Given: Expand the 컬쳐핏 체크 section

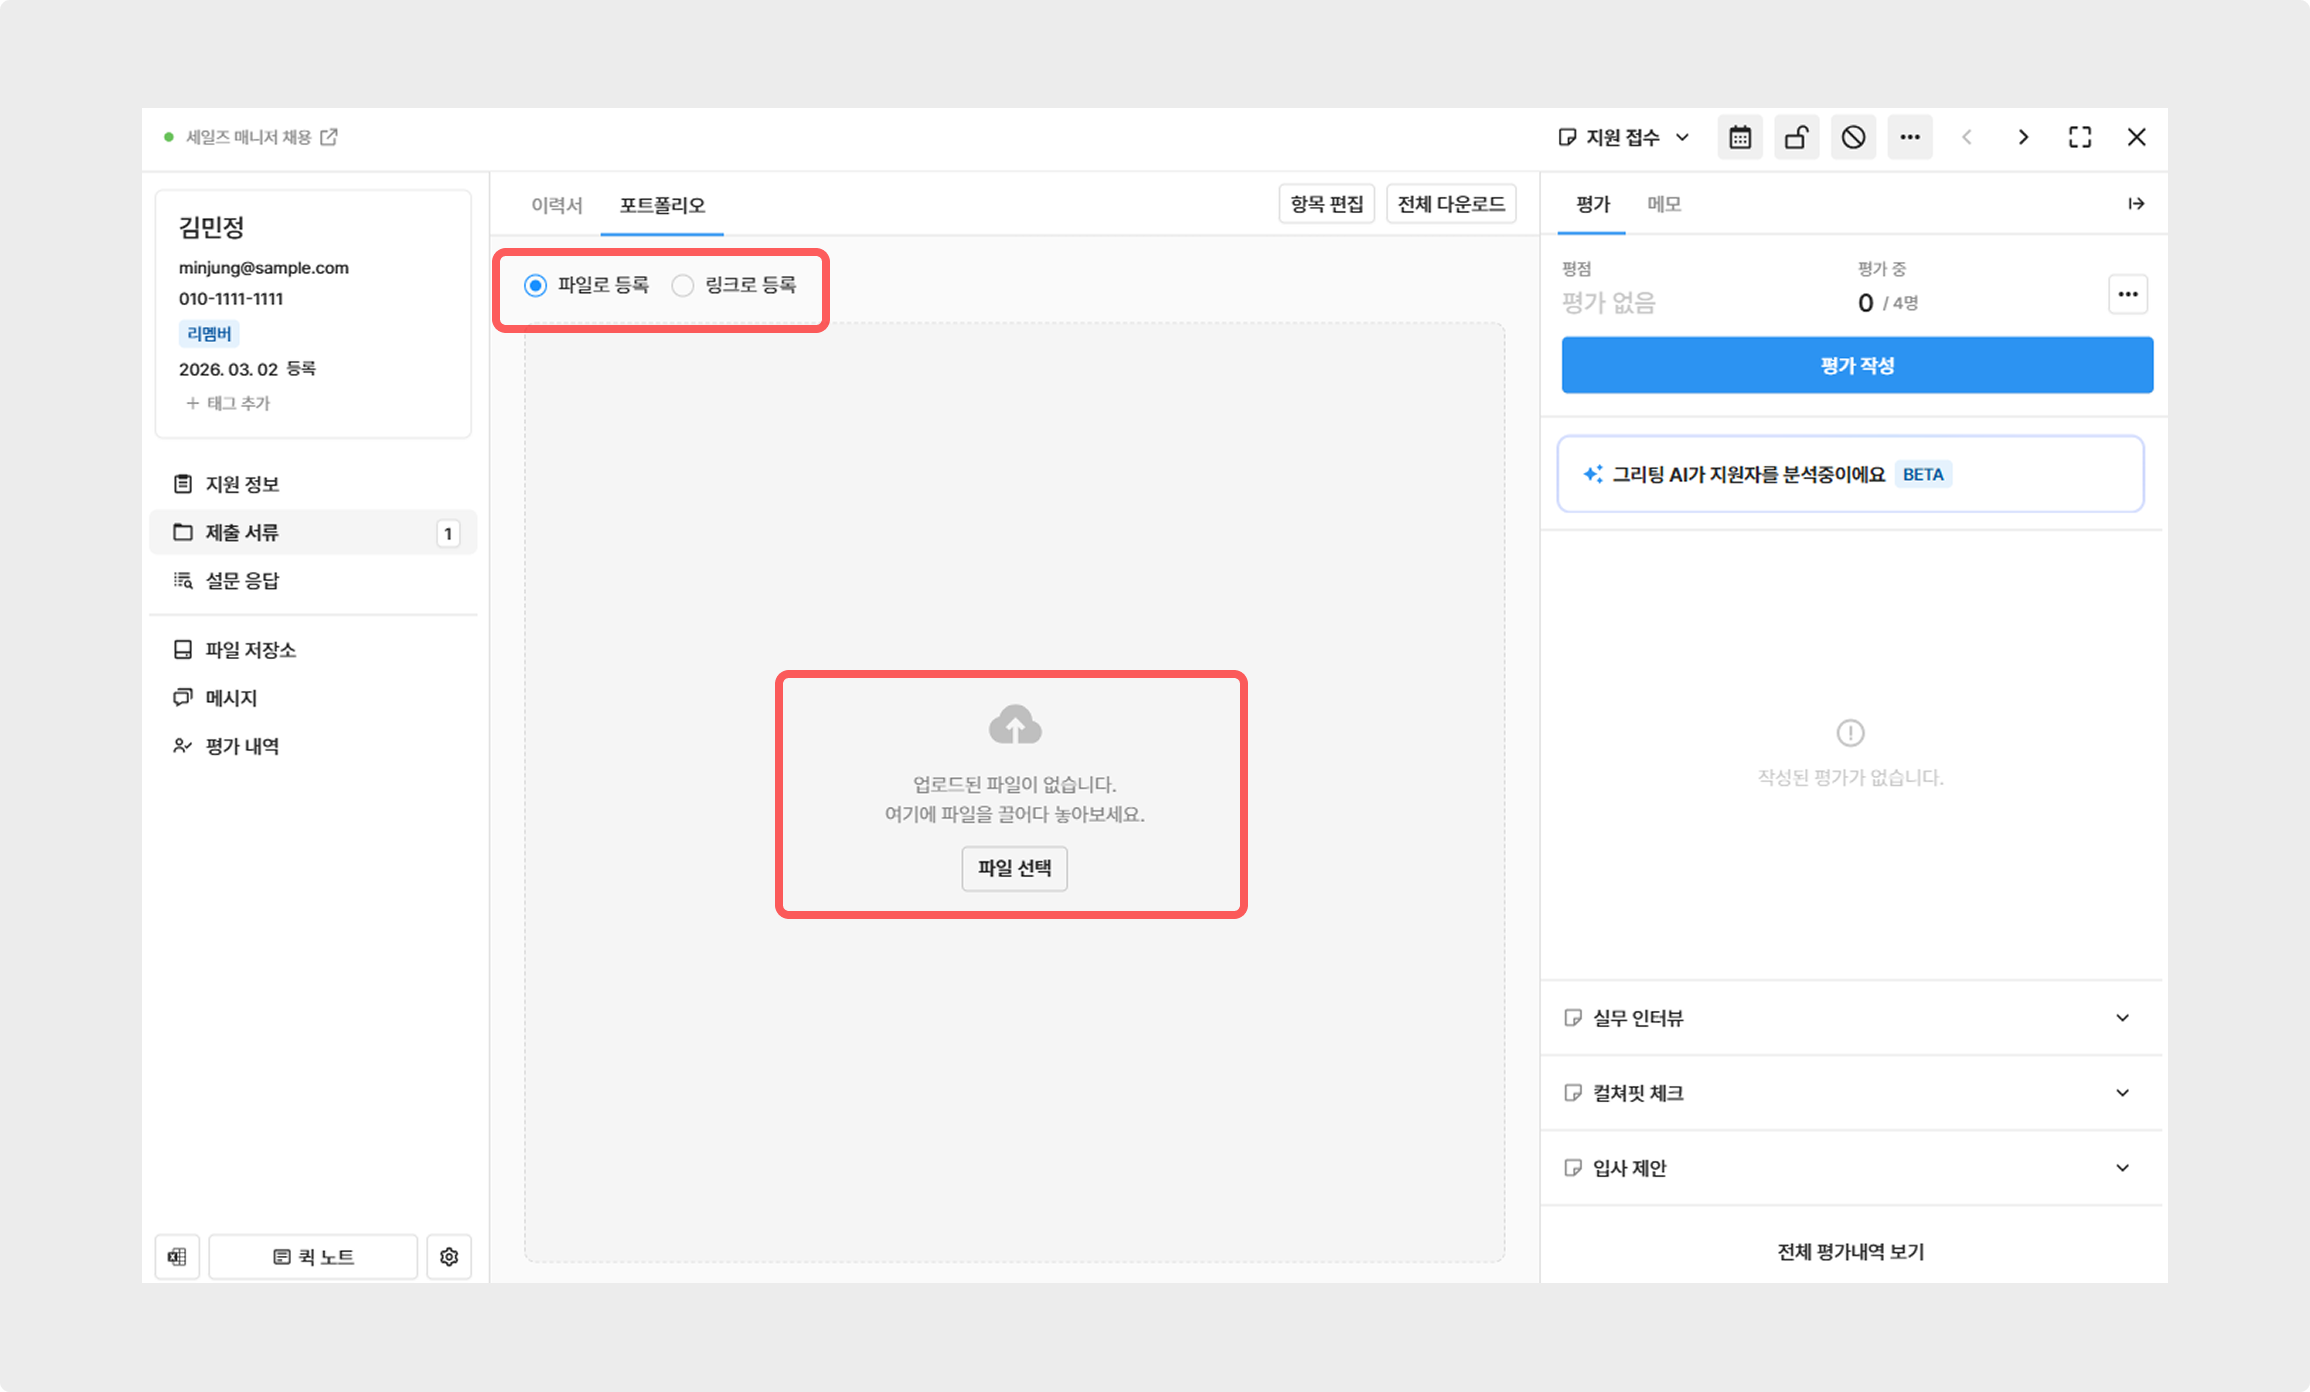Looking at the screenshot, I should pyautogui.click(x=1852, y=1093).
